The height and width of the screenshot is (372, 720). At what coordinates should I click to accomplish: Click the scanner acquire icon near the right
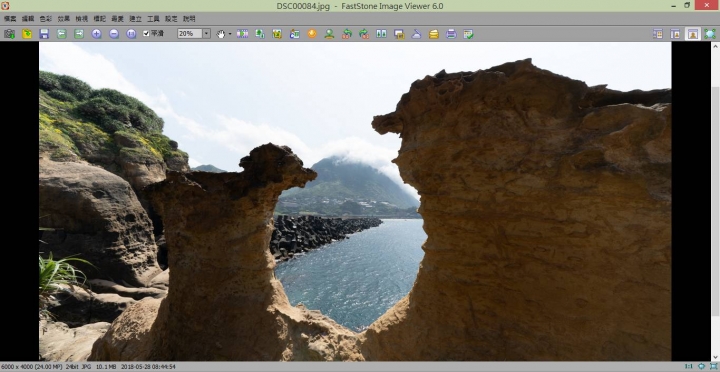pyautogui.click(x=416, y=34)
